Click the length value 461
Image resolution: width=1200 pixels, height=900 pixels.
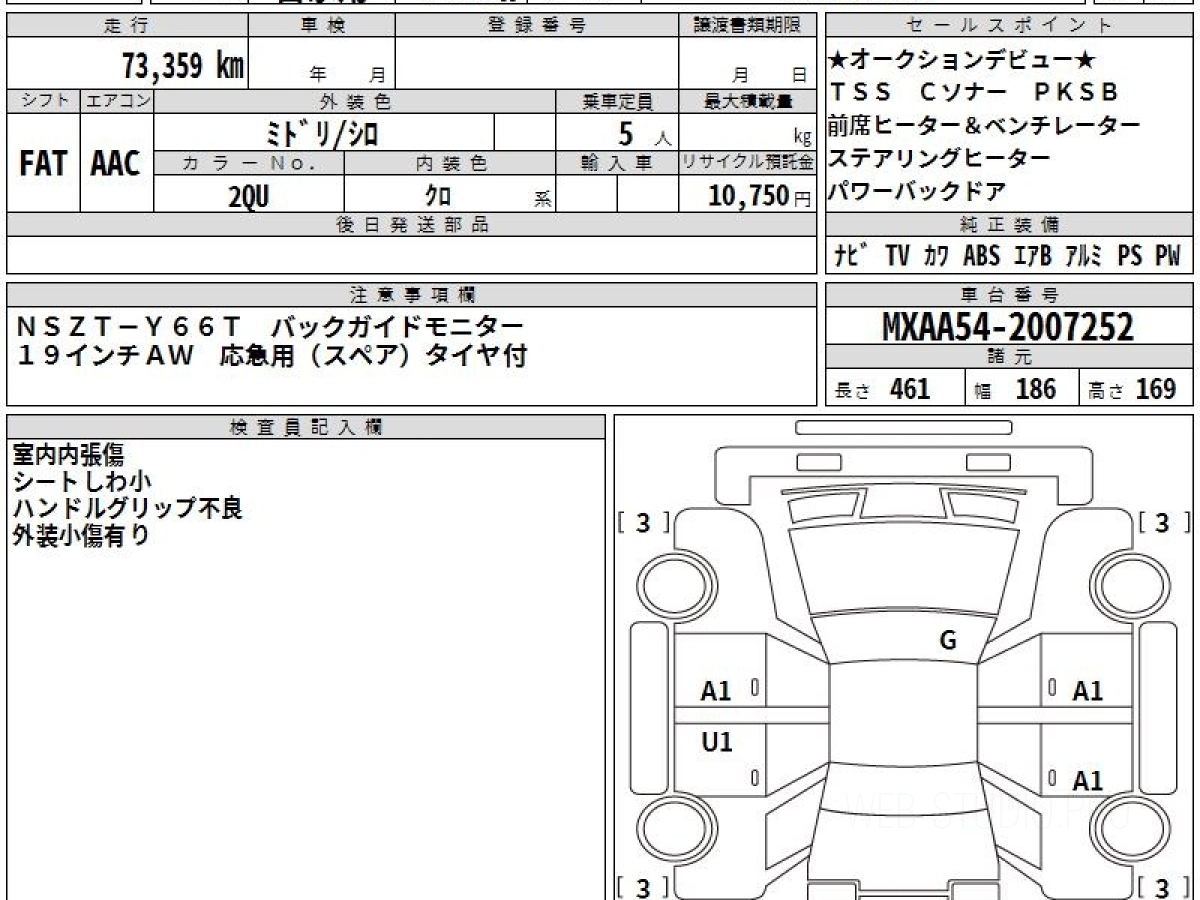910,389
